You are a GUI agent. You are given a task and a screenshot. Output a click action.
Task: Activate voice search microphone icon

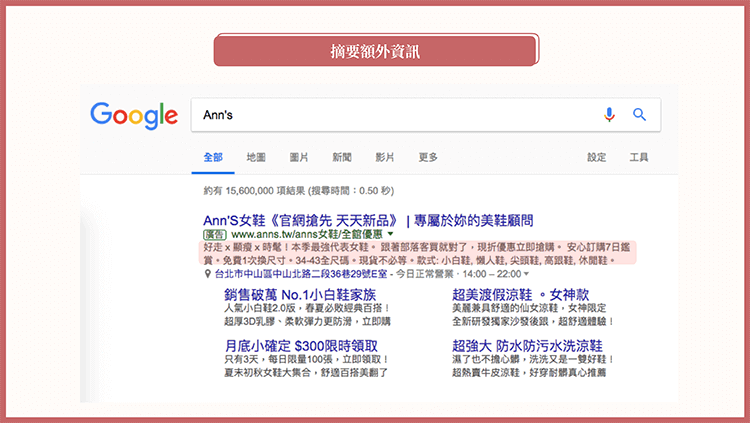coord(609,115)
